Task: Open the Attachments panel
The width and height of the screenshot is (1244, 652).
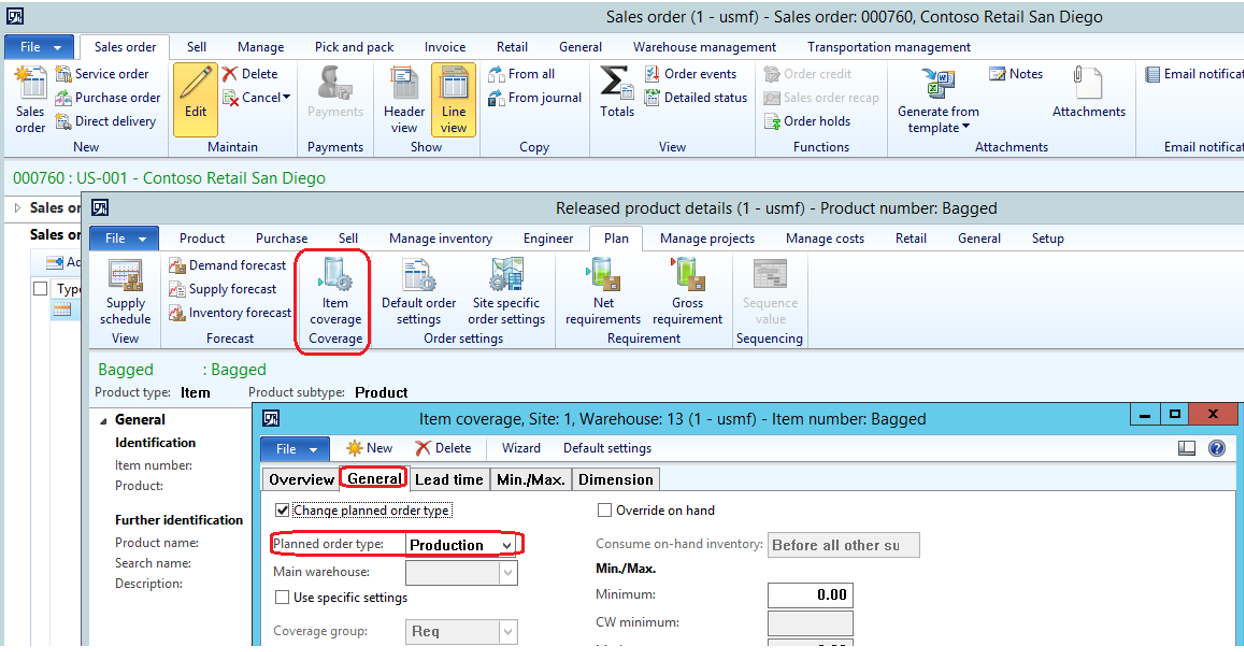Action: 1088,90
